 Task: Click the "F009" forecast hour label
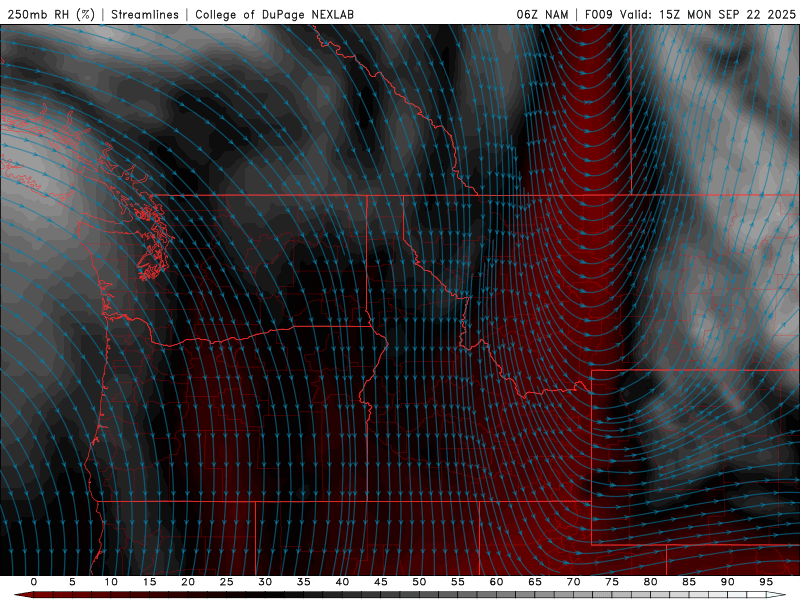click(599, 14)
